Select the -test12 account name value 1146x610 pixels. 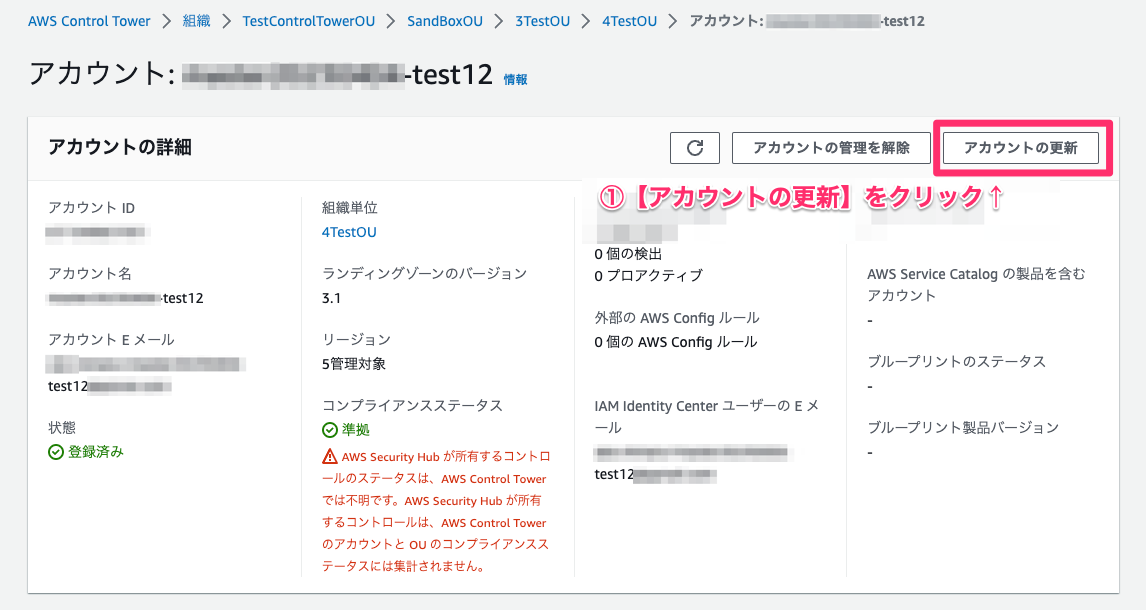(x=124, y=298)
